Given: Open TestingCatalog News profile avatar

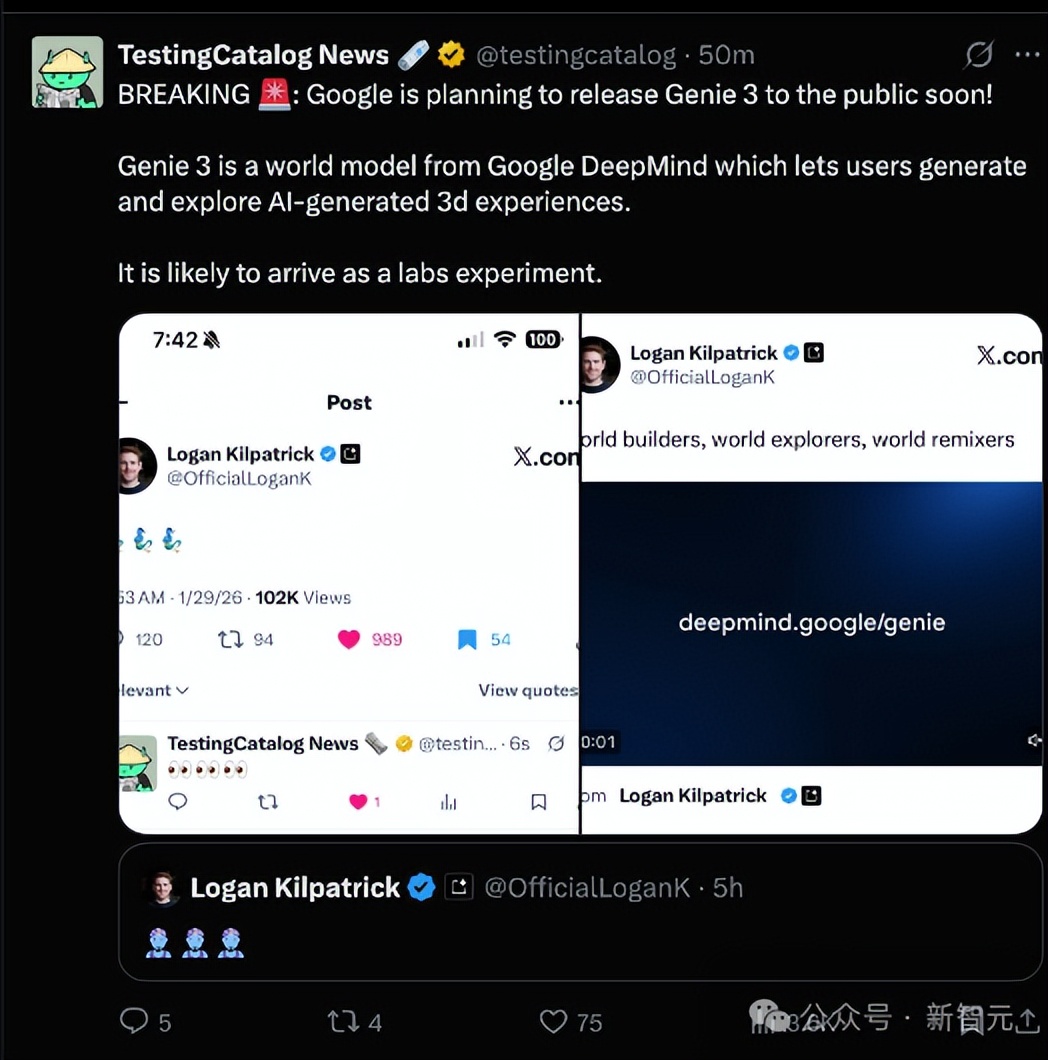Looking at the screenshot, I should [67, 72].
